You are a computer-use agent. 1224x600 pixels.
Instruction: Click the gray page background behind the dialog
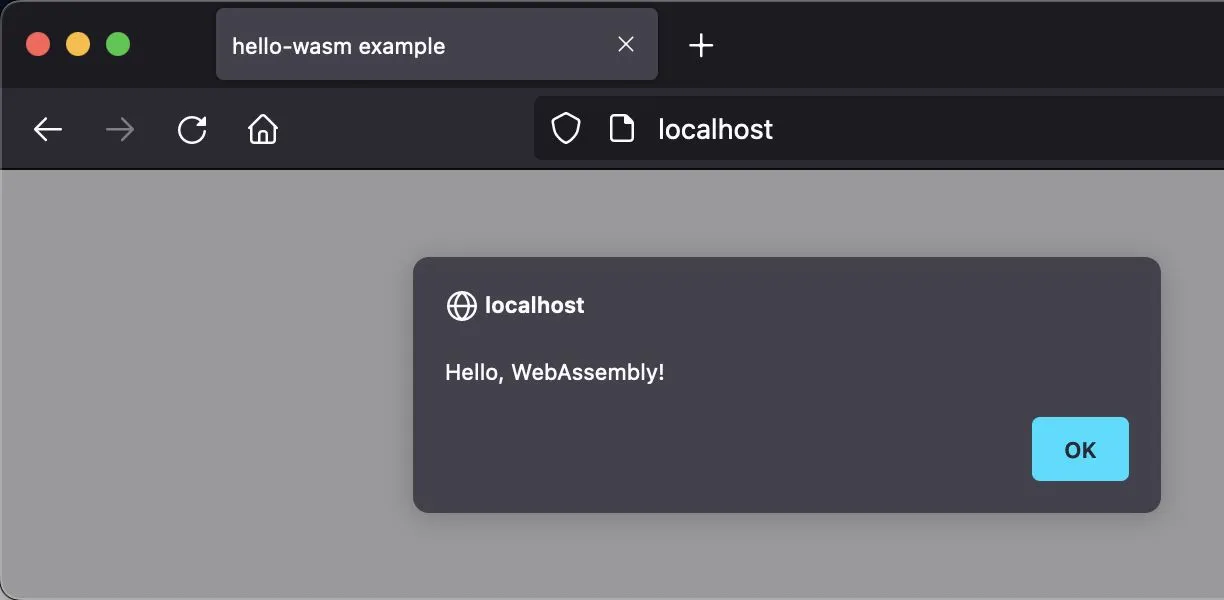(200, 400)
